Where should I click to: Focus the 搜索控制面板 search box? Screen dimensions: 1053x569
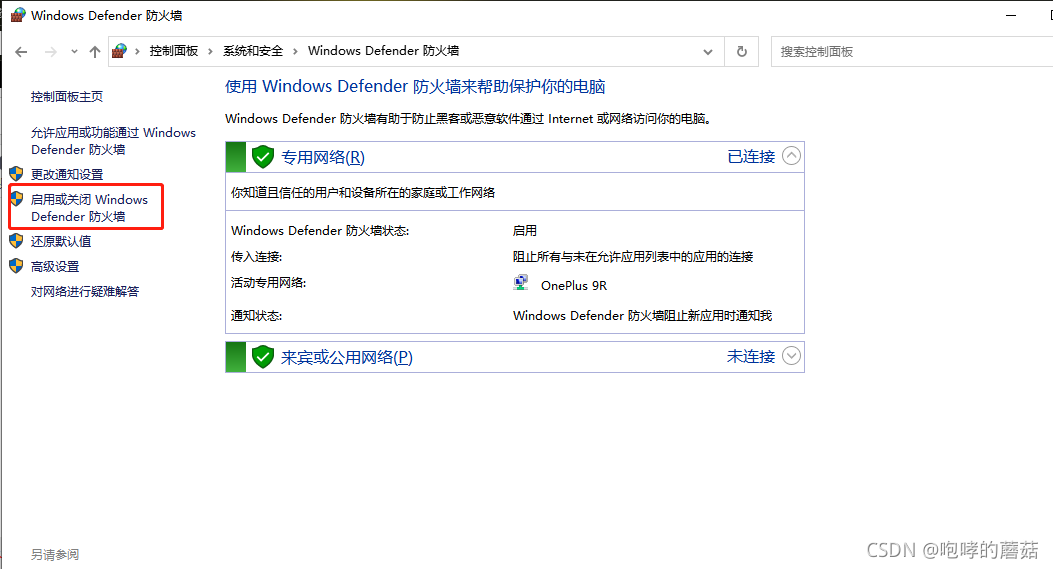click(x=912, y=52)
